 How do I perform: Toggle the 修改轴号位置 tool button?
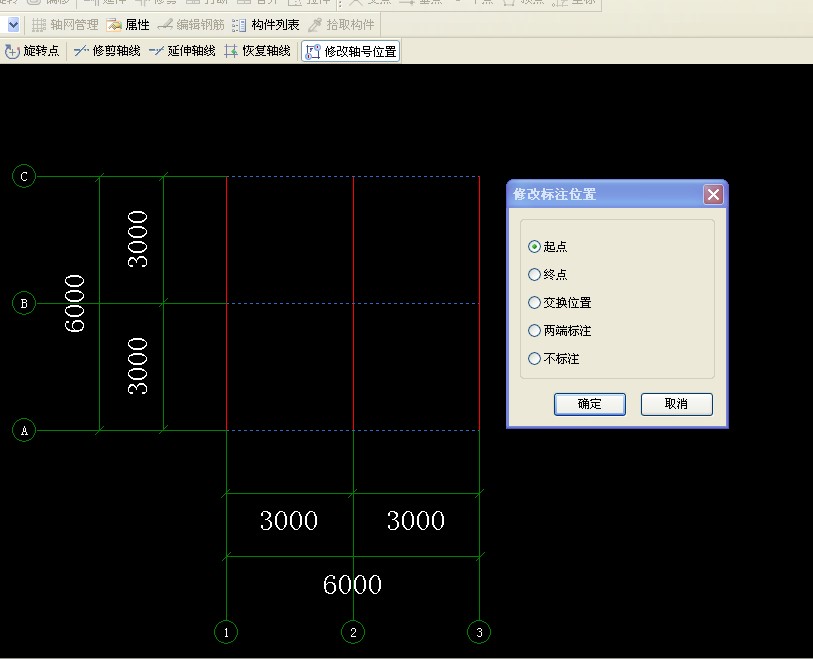pyautogui.click(x=351, y=51)
